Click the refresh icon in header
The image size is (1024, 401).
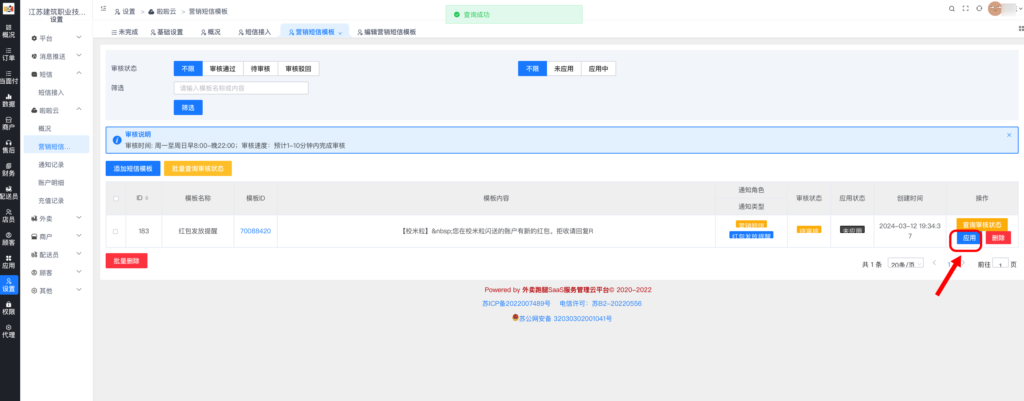click(979, 8)
